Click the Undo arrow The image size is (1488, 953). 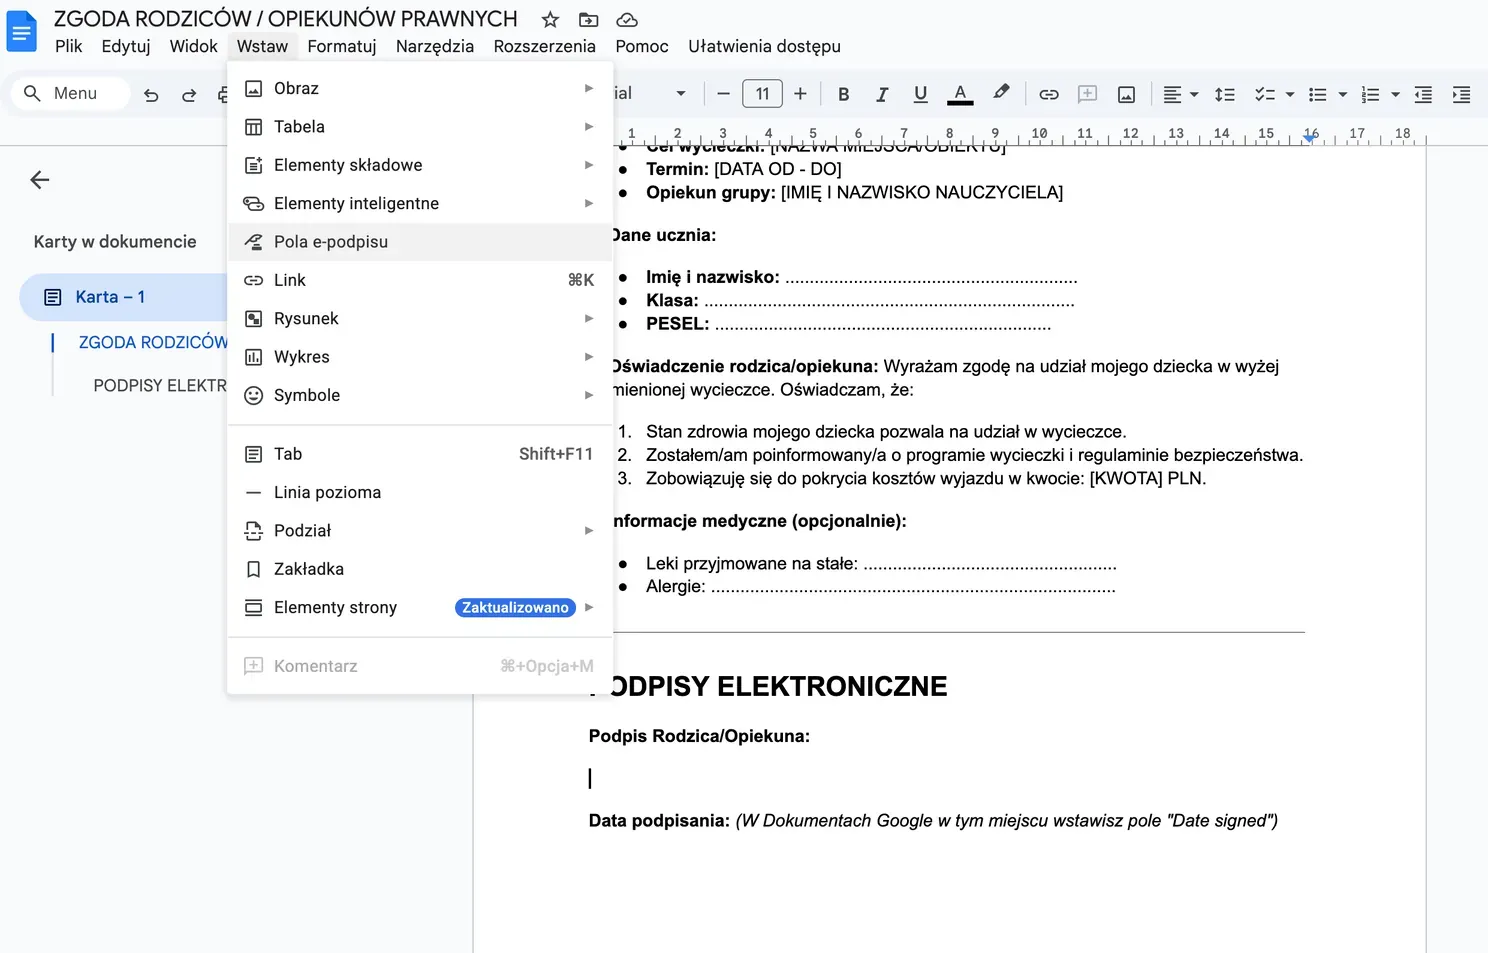tap(151, 94)
